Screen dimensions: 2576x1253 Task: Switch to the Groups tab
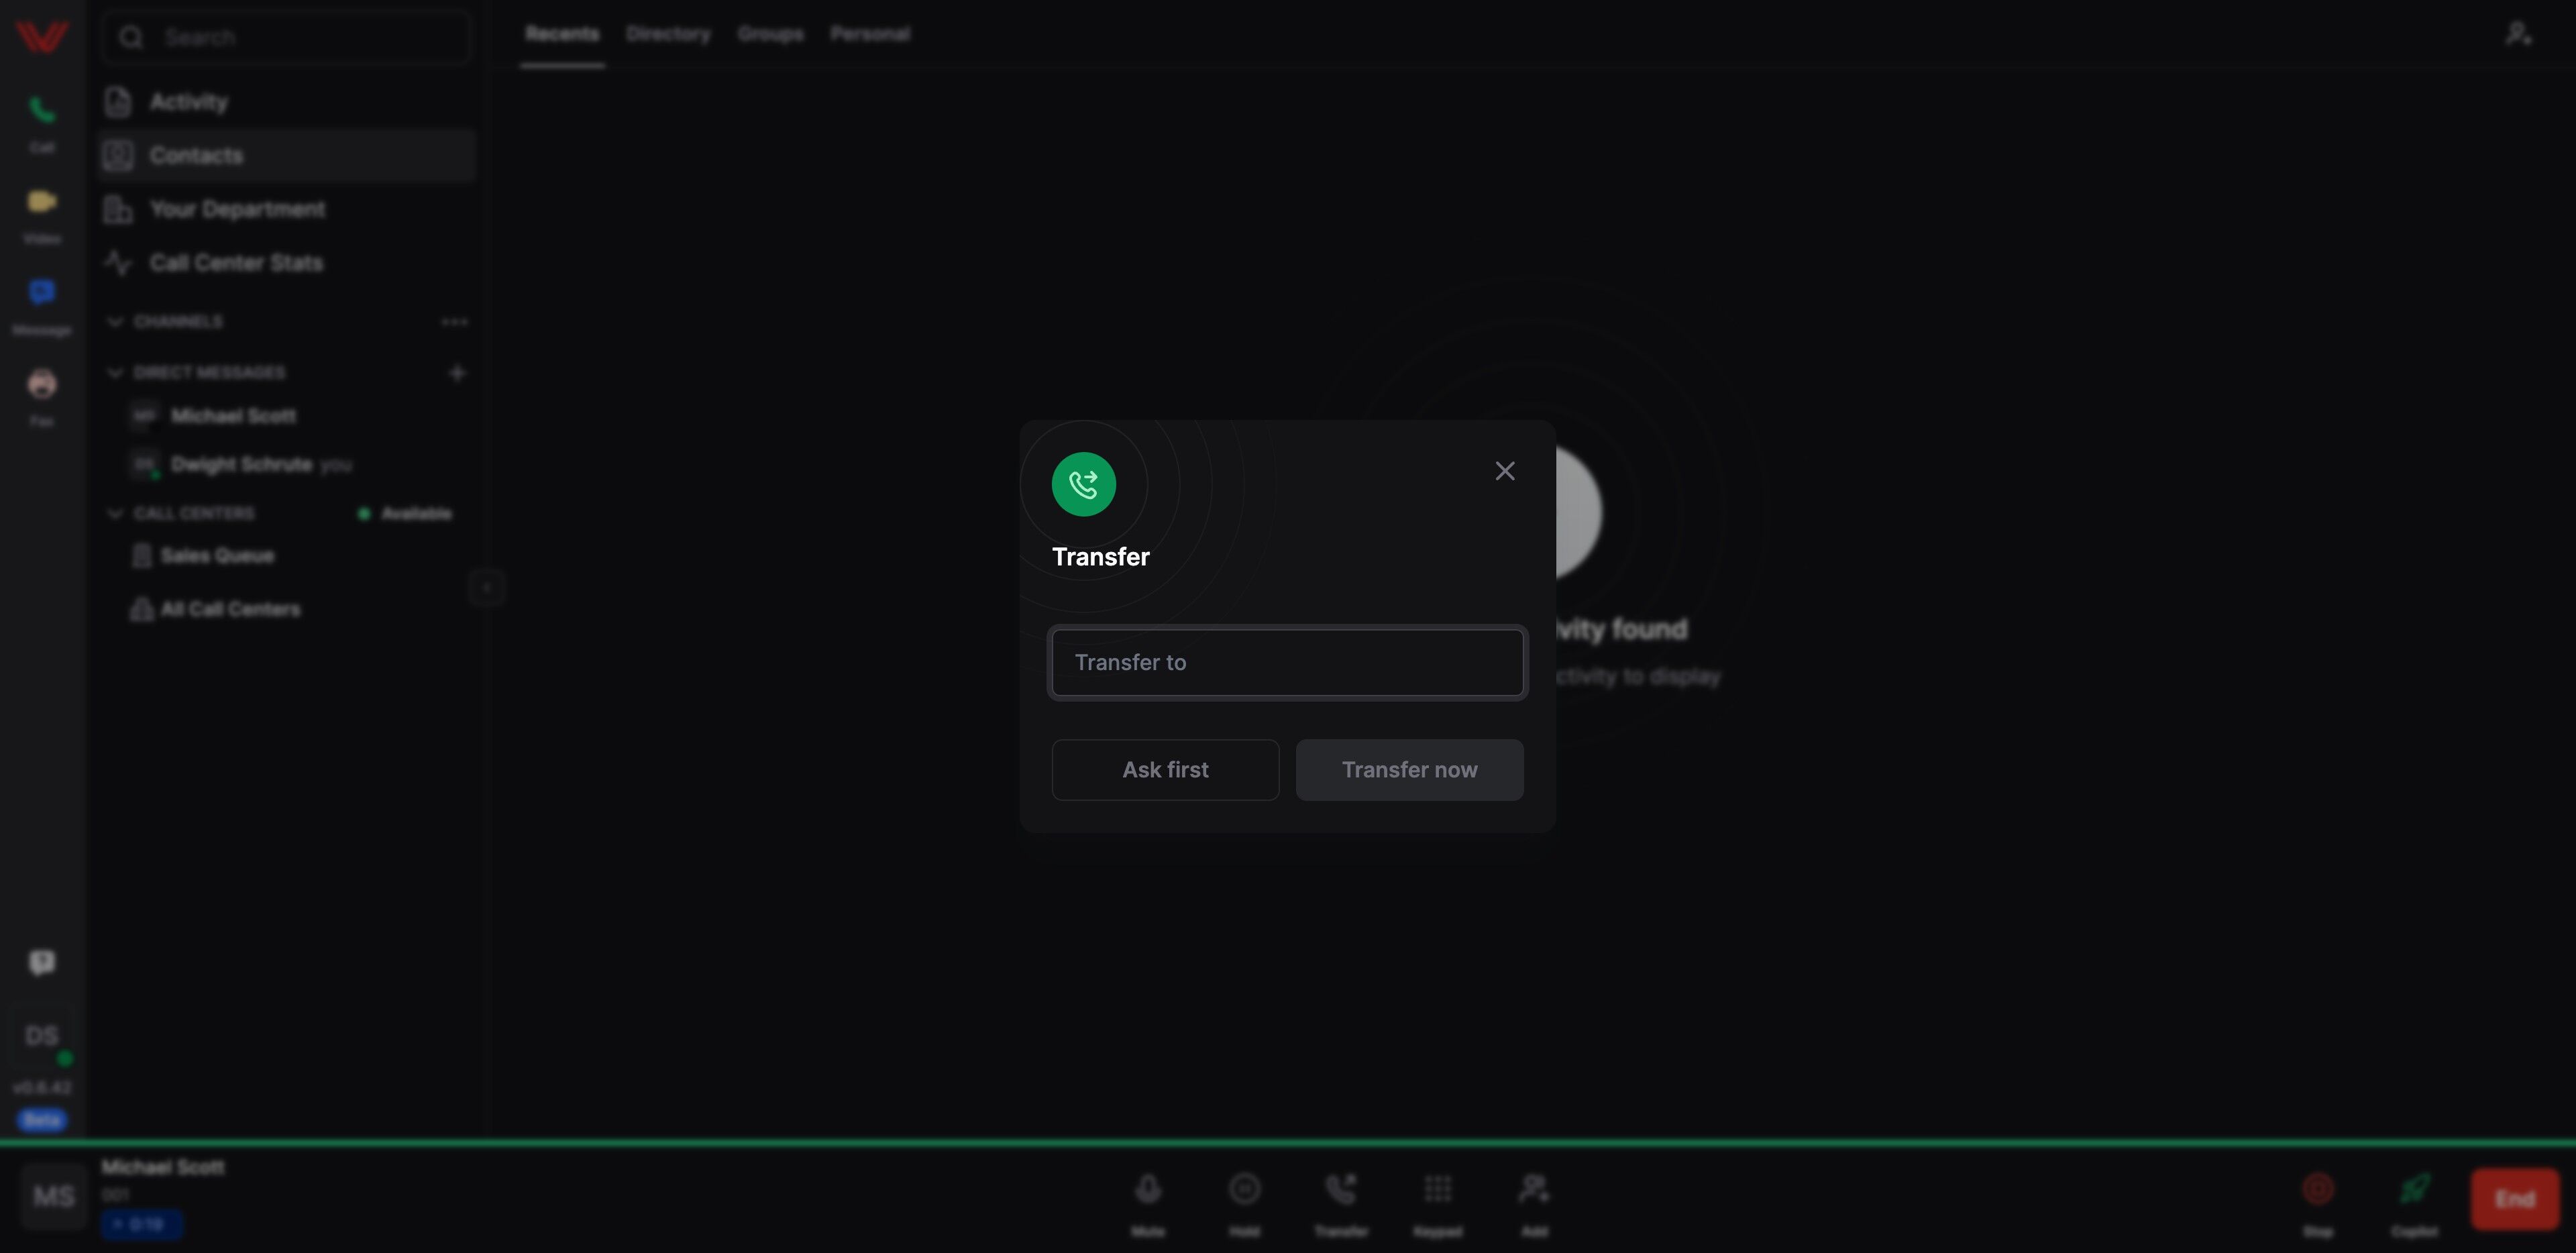point(770,34)
